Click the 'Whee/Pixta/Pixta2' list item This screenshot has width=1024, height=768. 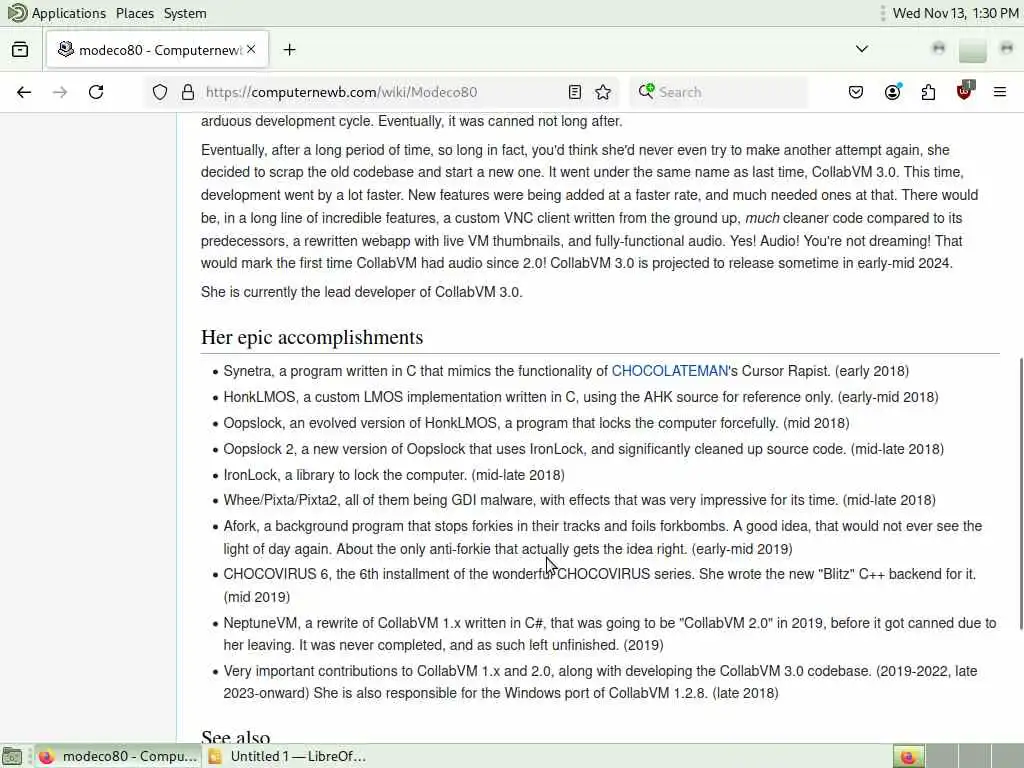(x=579, y=500)
